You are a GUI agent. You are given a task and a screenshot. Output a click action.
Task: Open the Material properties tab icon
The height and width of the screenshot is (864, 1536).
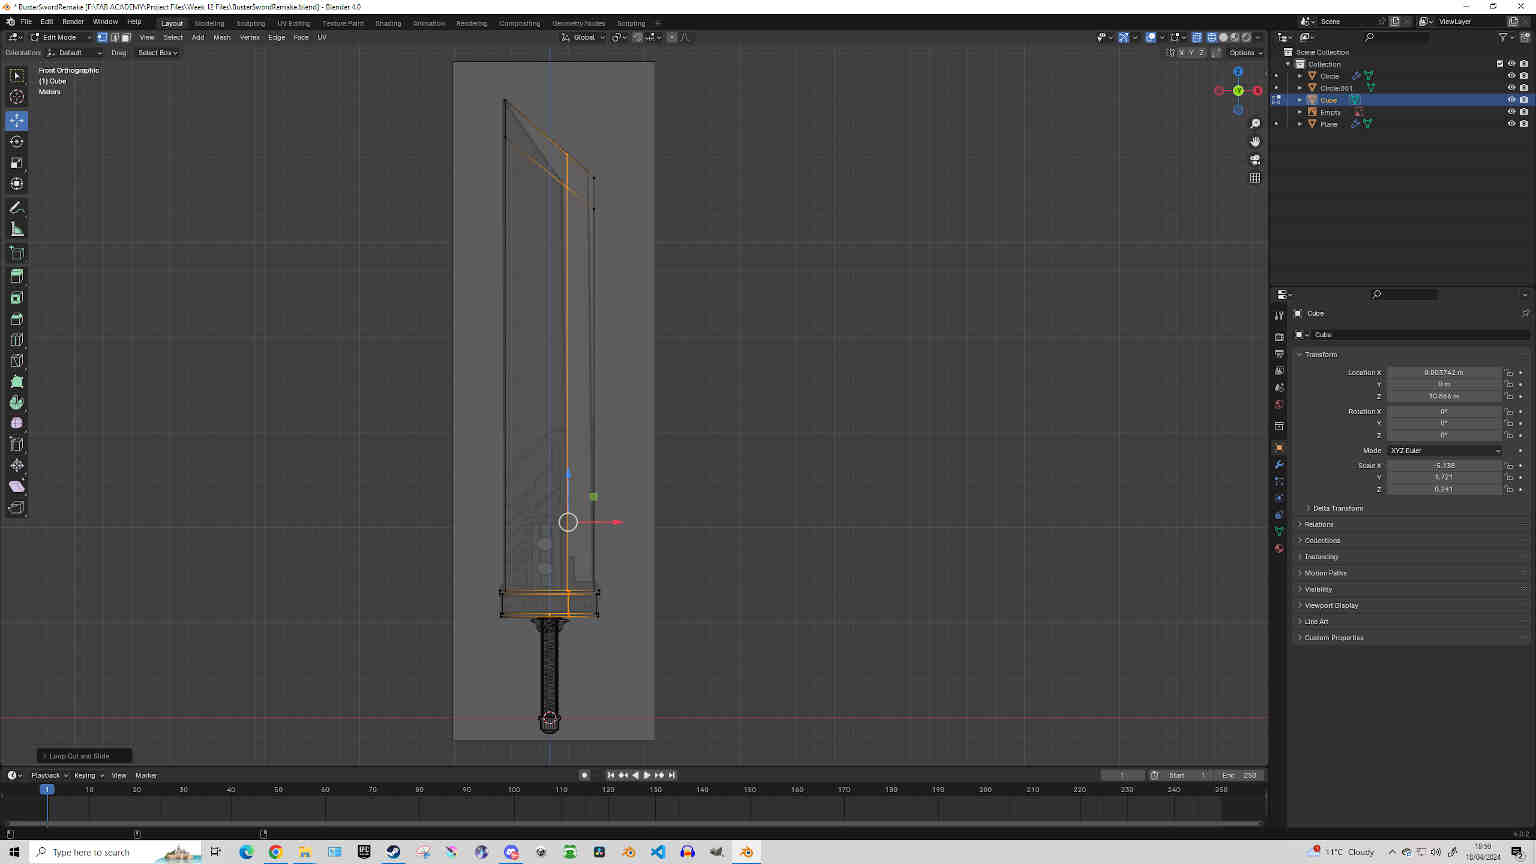[1279, 548]
